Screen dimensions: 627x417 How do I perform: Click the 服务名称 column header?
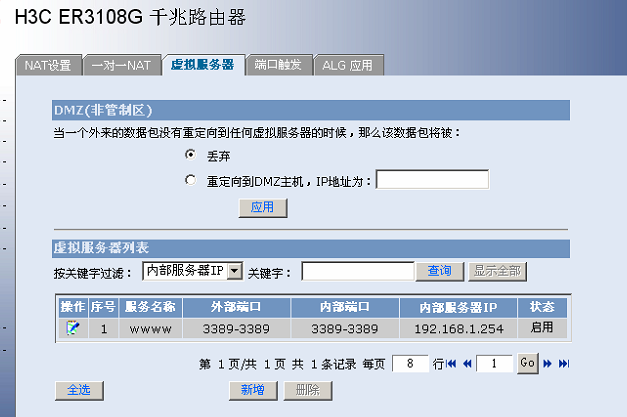(x=150, y=307)
